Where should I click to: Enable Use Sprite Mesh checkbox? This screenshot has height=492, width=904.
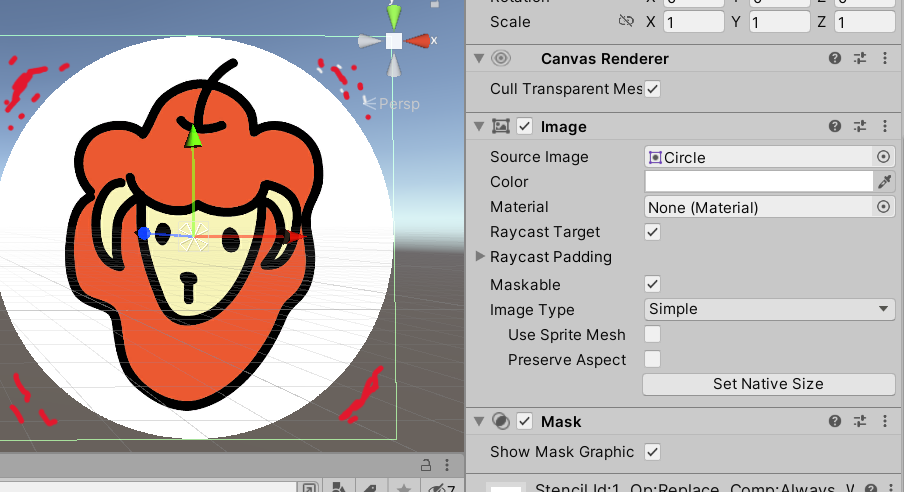click(652, 335)
